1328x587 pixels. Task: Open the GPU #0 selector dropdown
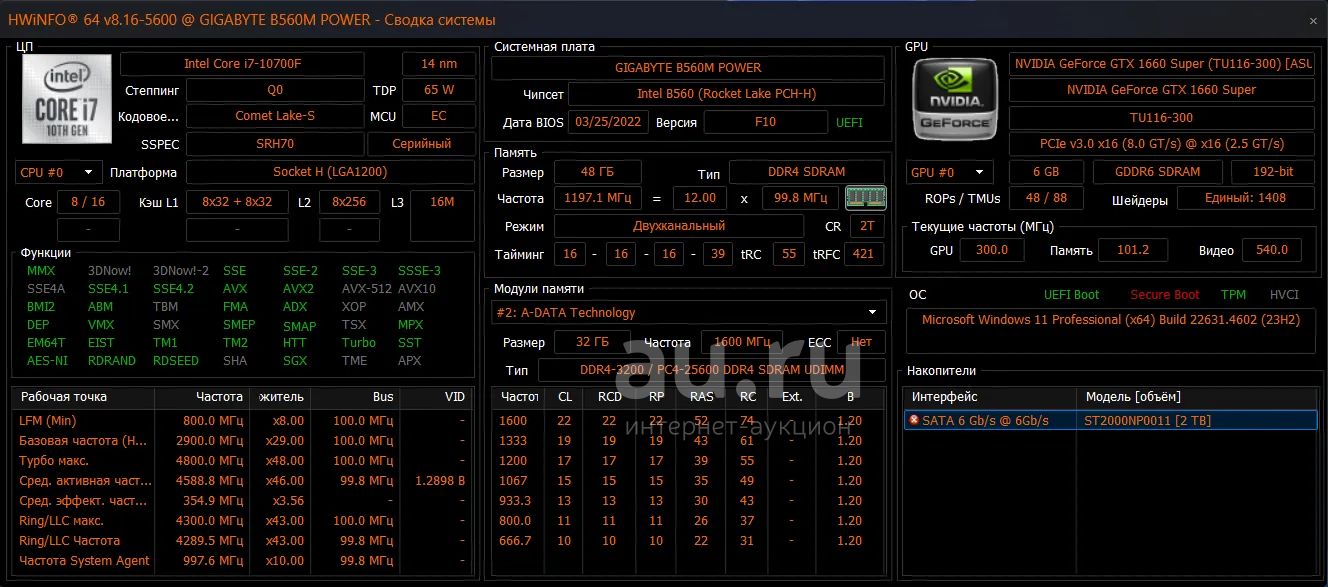coord(950,172)
